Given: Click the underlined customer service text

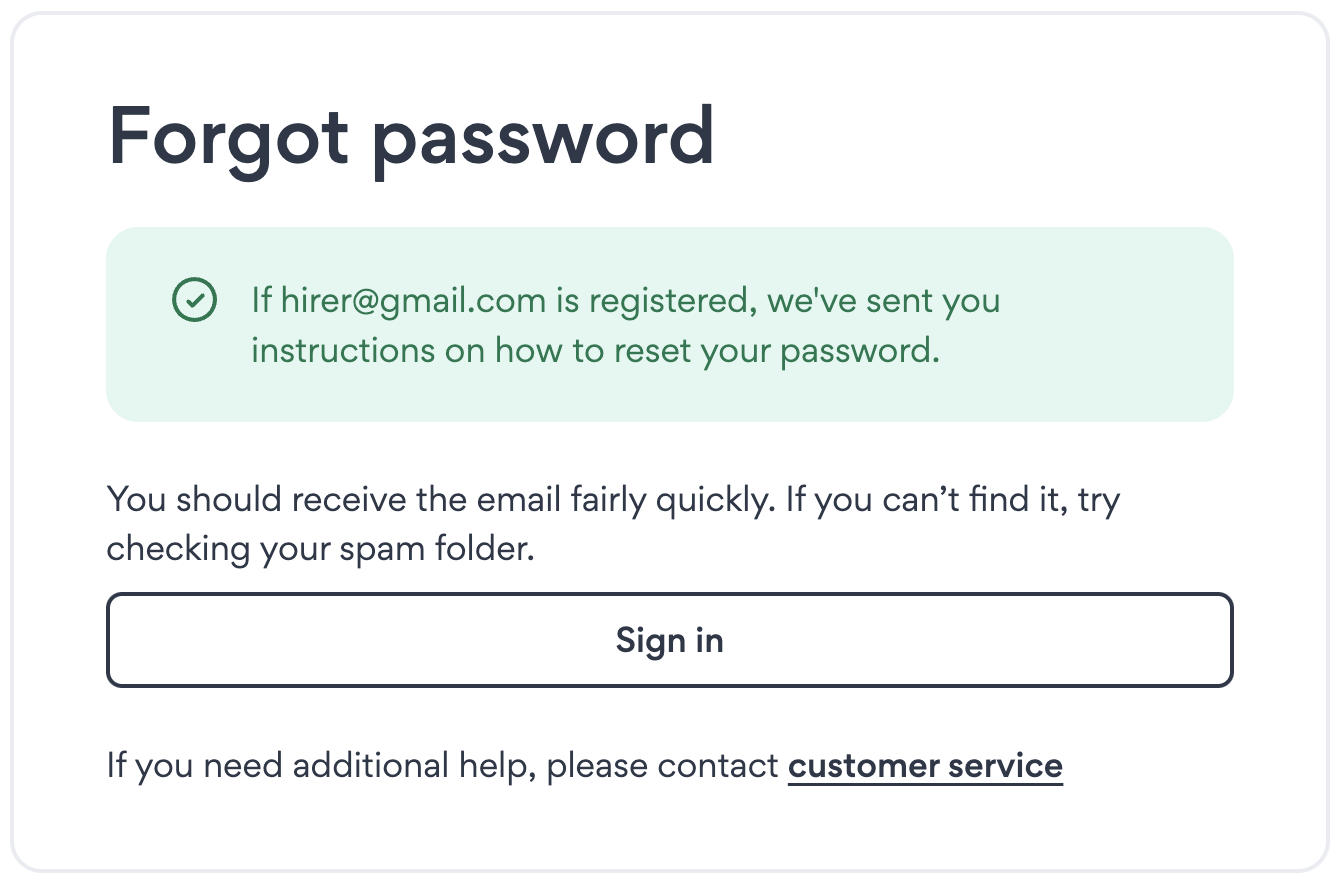Looking at the screenshot, I should pyautogui.click(x=924, y=765).
